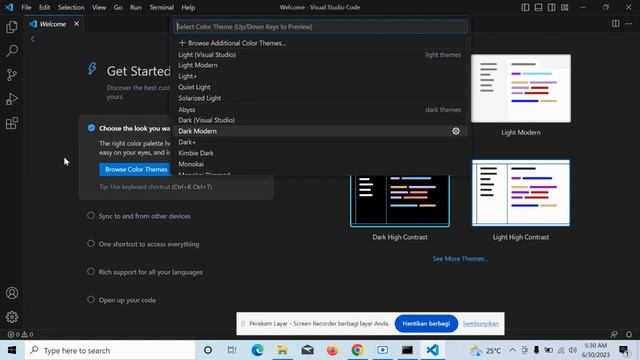This screenshot has width=640, height=360.
Task: Open Google Chrome from taskbar
Action: click(357, 350)
